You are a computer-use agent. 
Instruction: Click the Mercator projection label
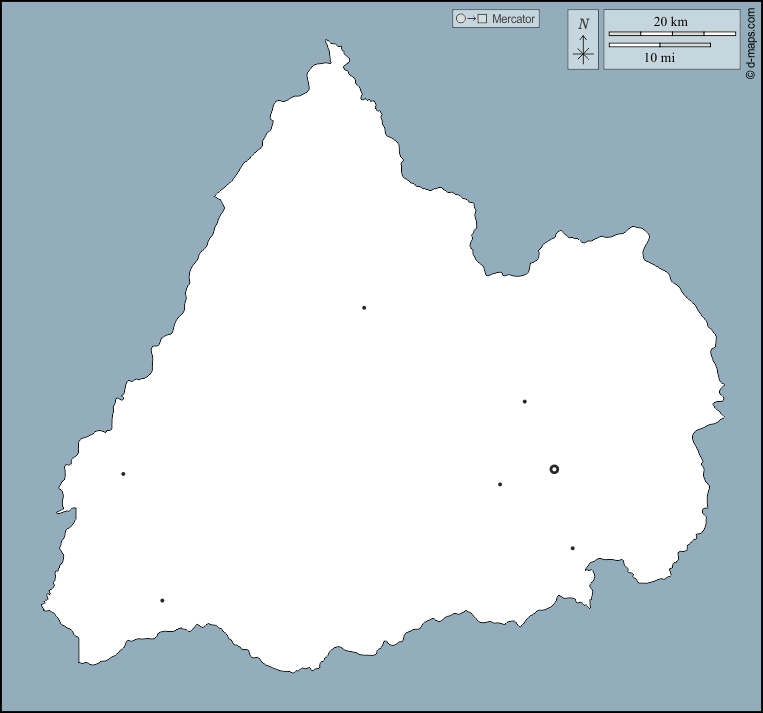[x=514, y=19]
